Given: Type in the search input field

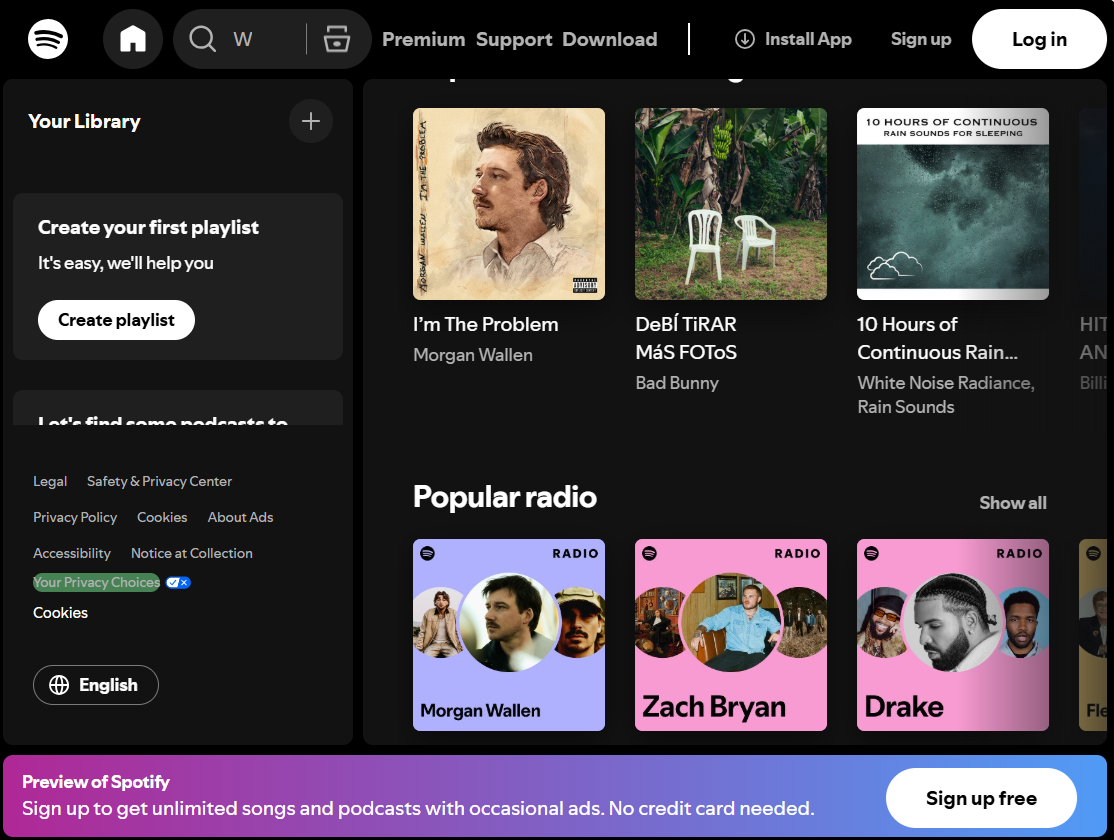Looking at the screenshot, I should point(265,39).
